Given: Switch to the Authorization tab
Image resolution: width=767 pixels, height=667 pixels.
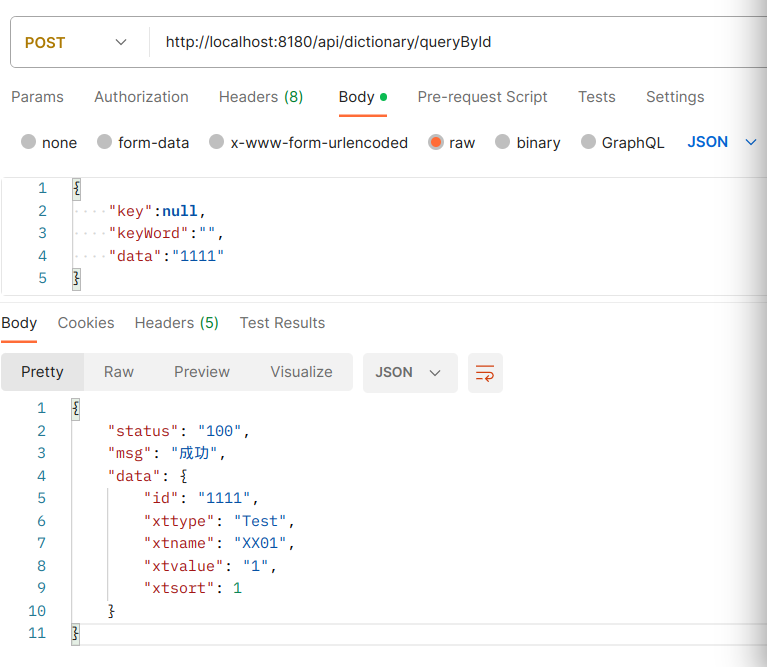Looking at the screenshot, I should coord(141,97).
